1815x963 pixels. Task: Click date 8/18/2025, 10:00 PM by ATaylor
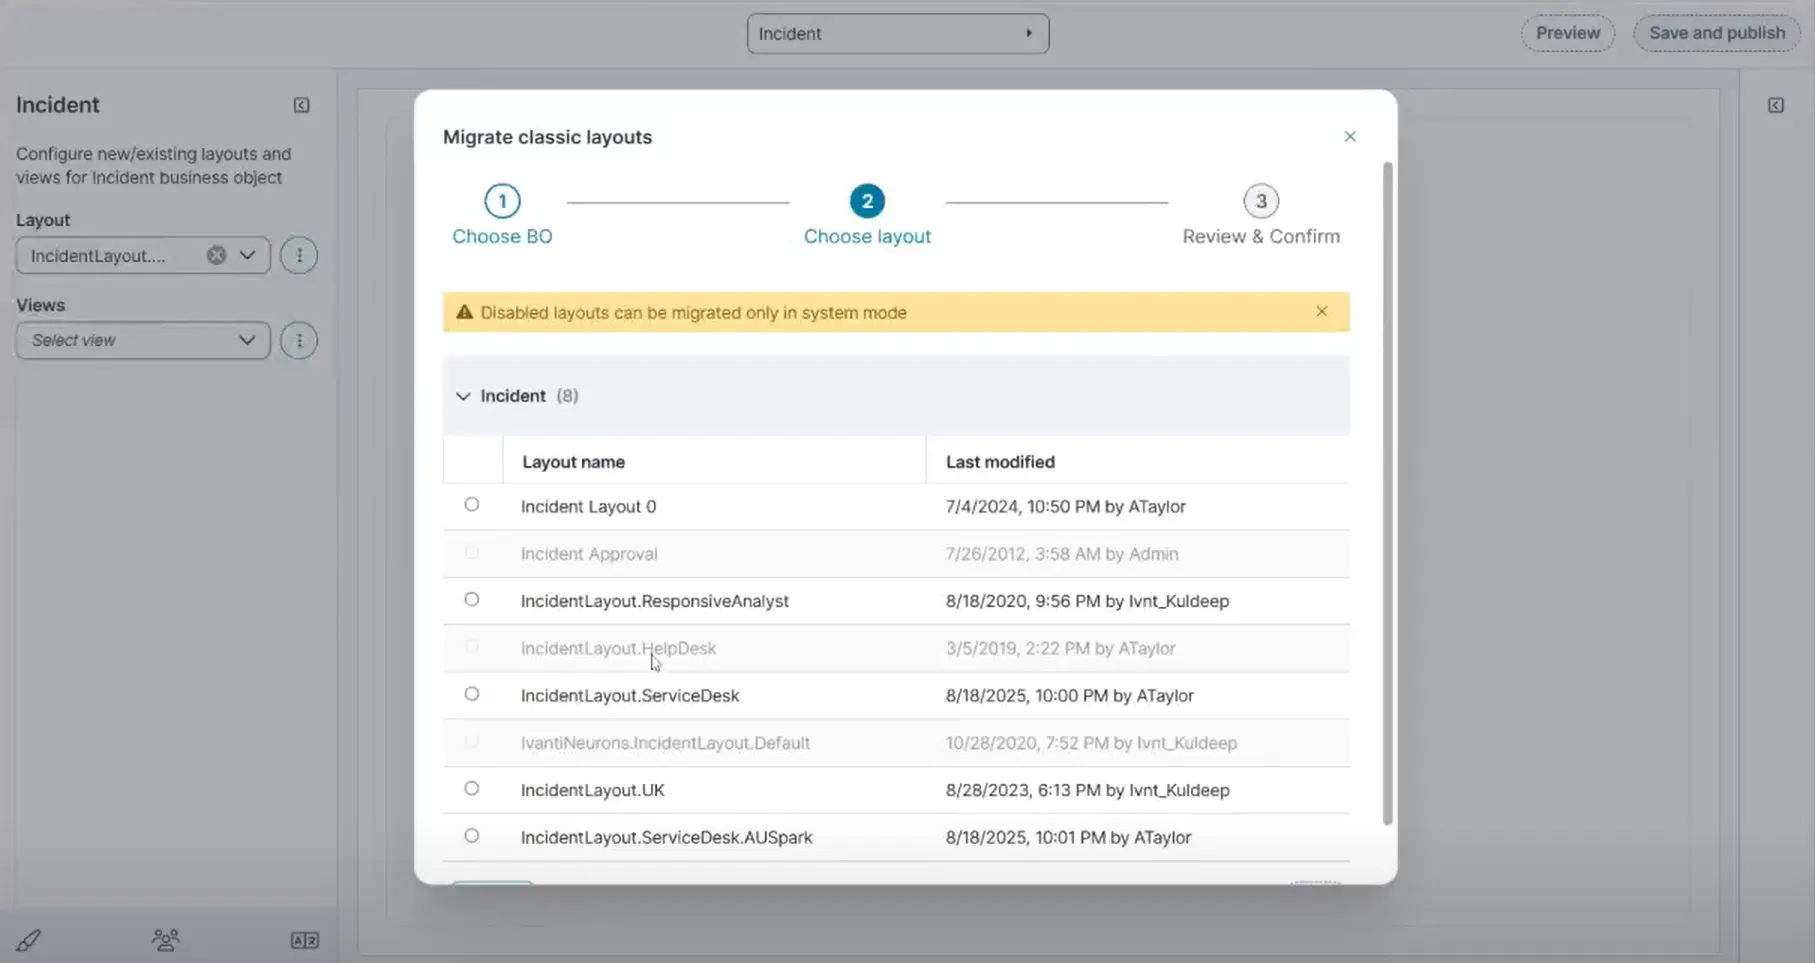[x=1069, y=695]
